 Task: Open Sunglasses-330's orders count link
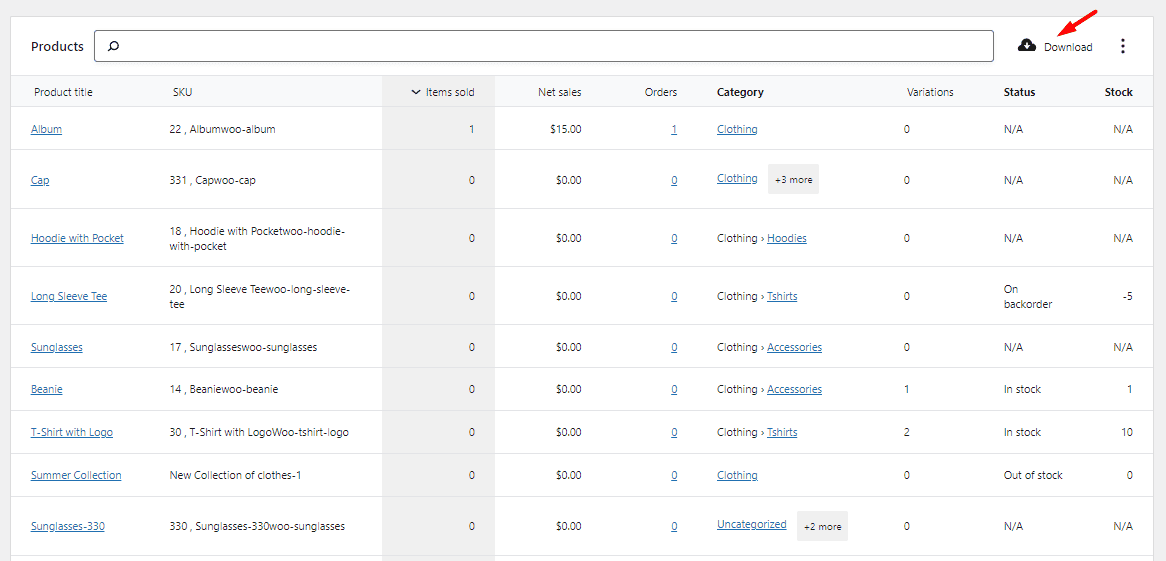[x=674, y=526]
